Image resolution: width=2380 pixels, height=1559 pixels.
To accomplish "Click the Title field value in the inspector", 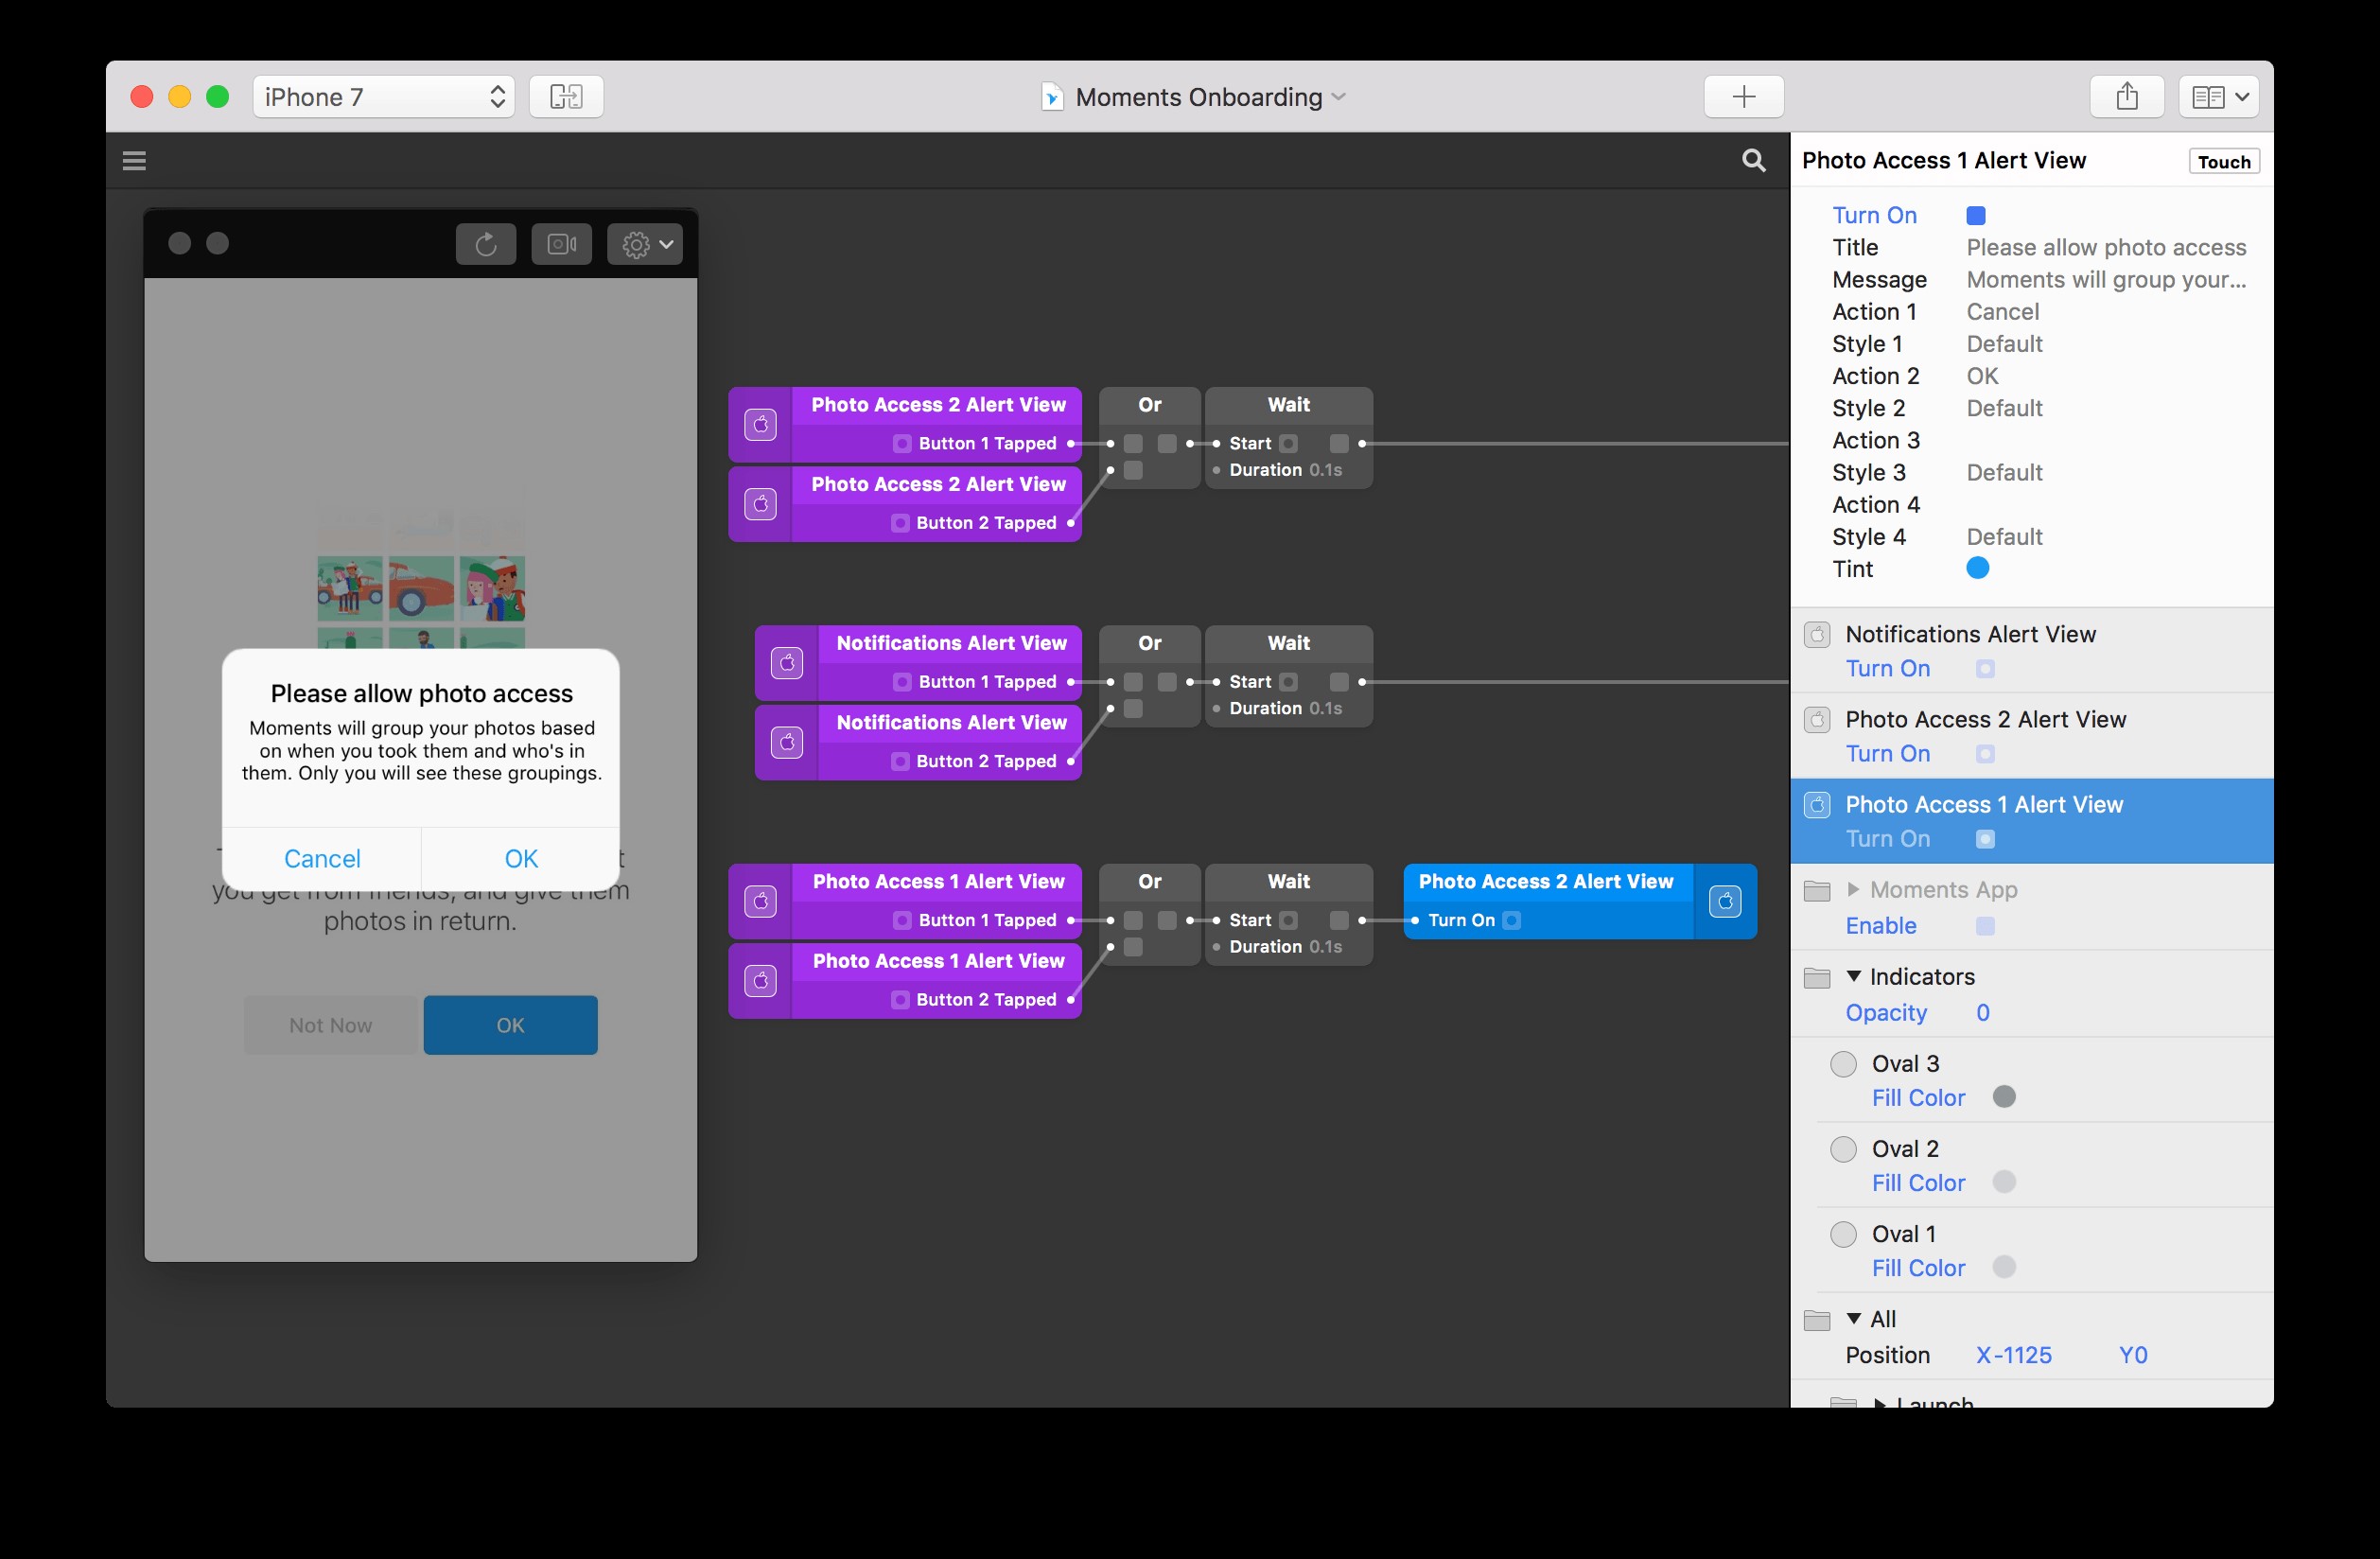I will point(2105,248).
